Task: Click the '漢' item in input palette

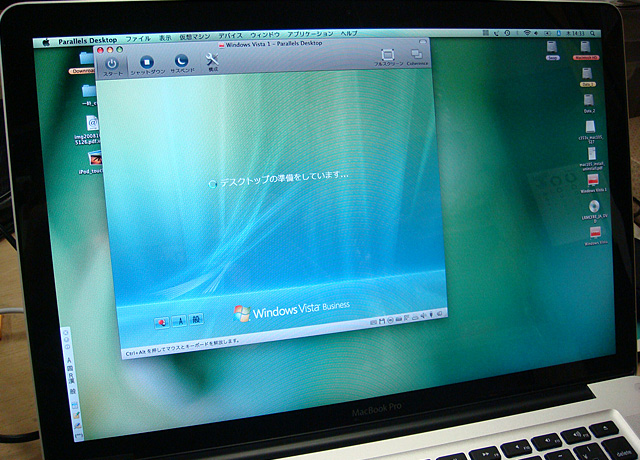Action: pyautogui.click(x=72, y=380)
